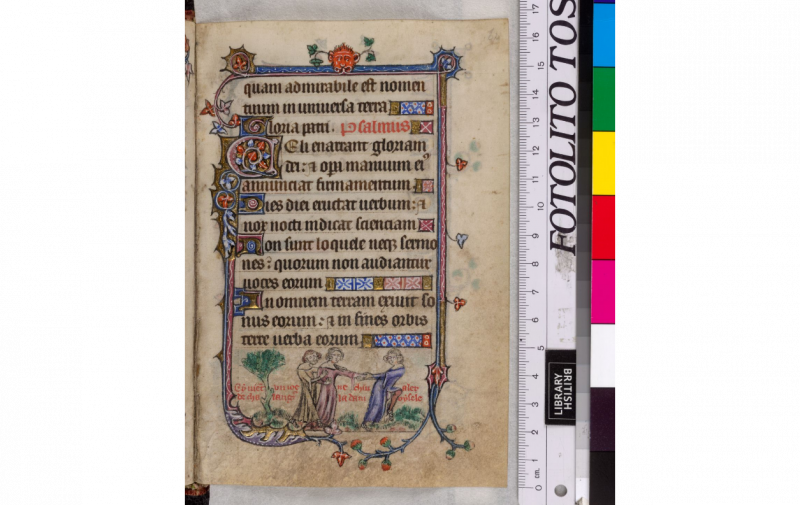The height and width of the screenshot is (505, 800).
Task: Select the red patch on the color chart
Action: tap(604, 226)
